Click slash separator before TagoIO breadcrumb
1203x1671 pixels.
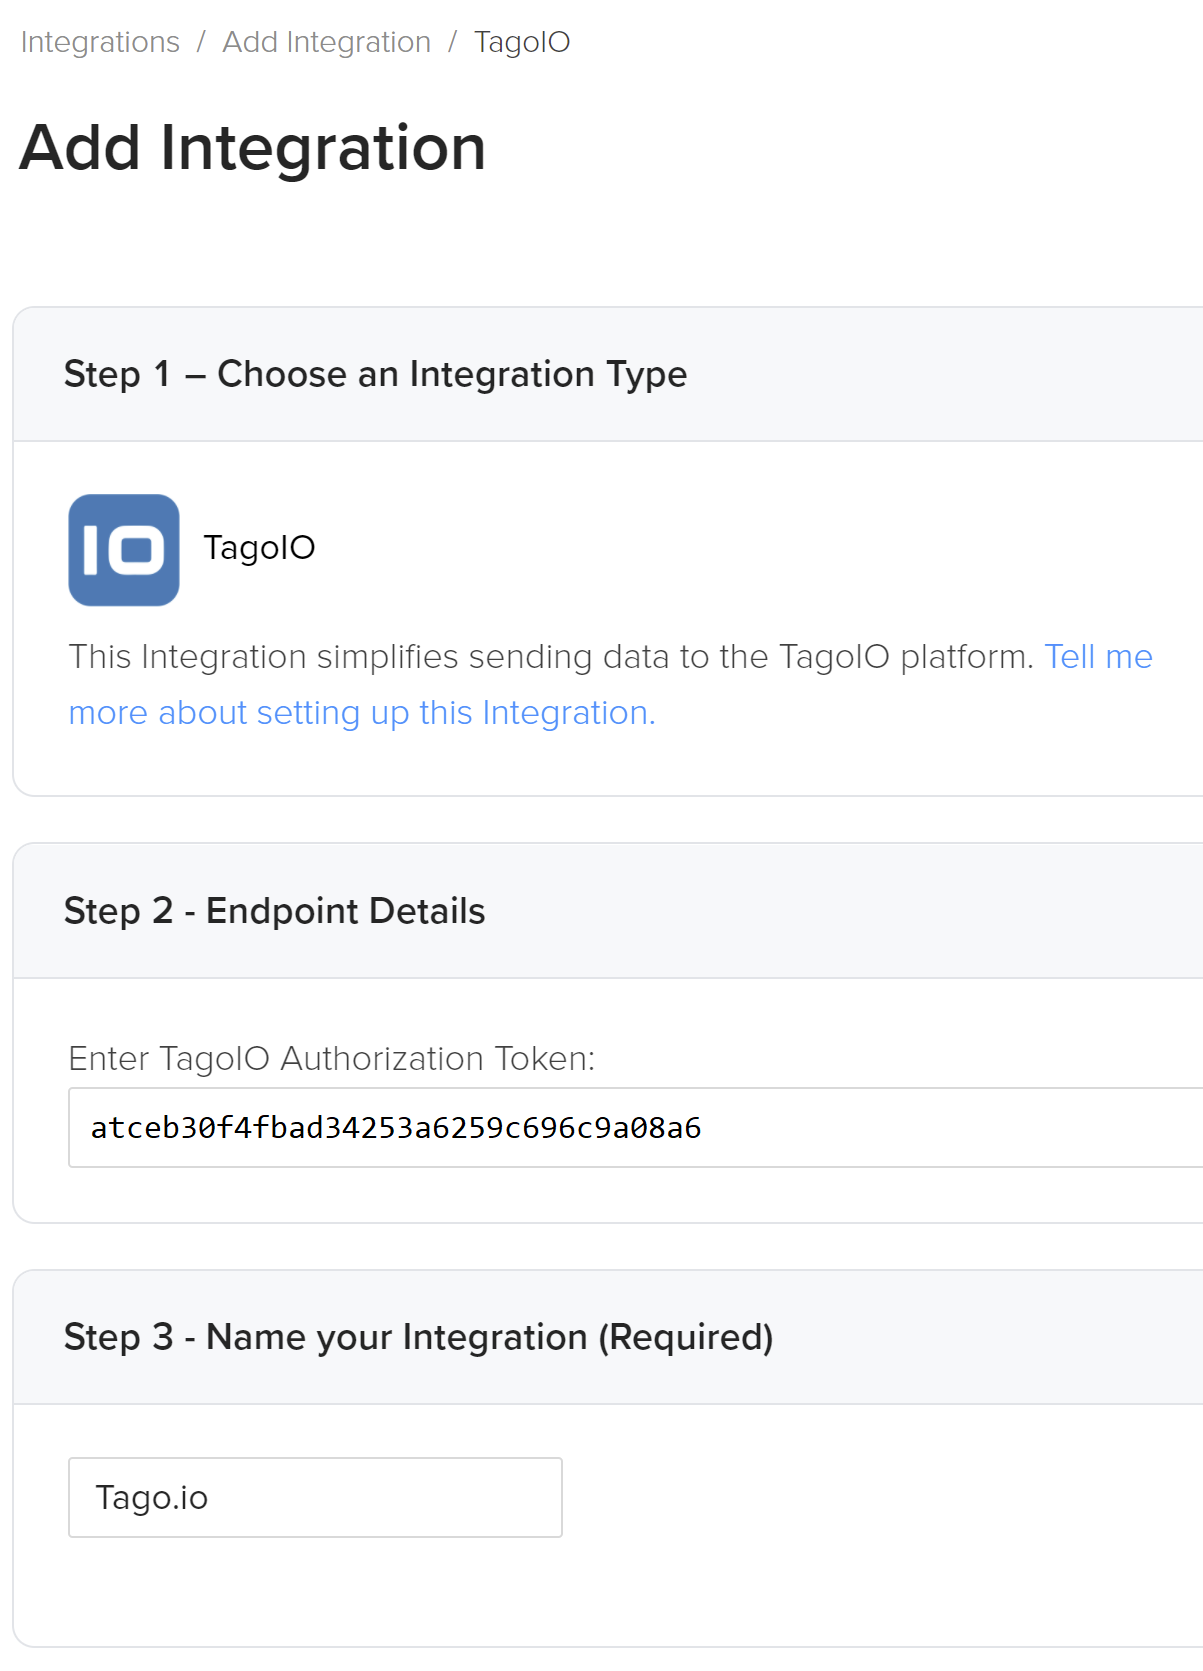[452, 42]
